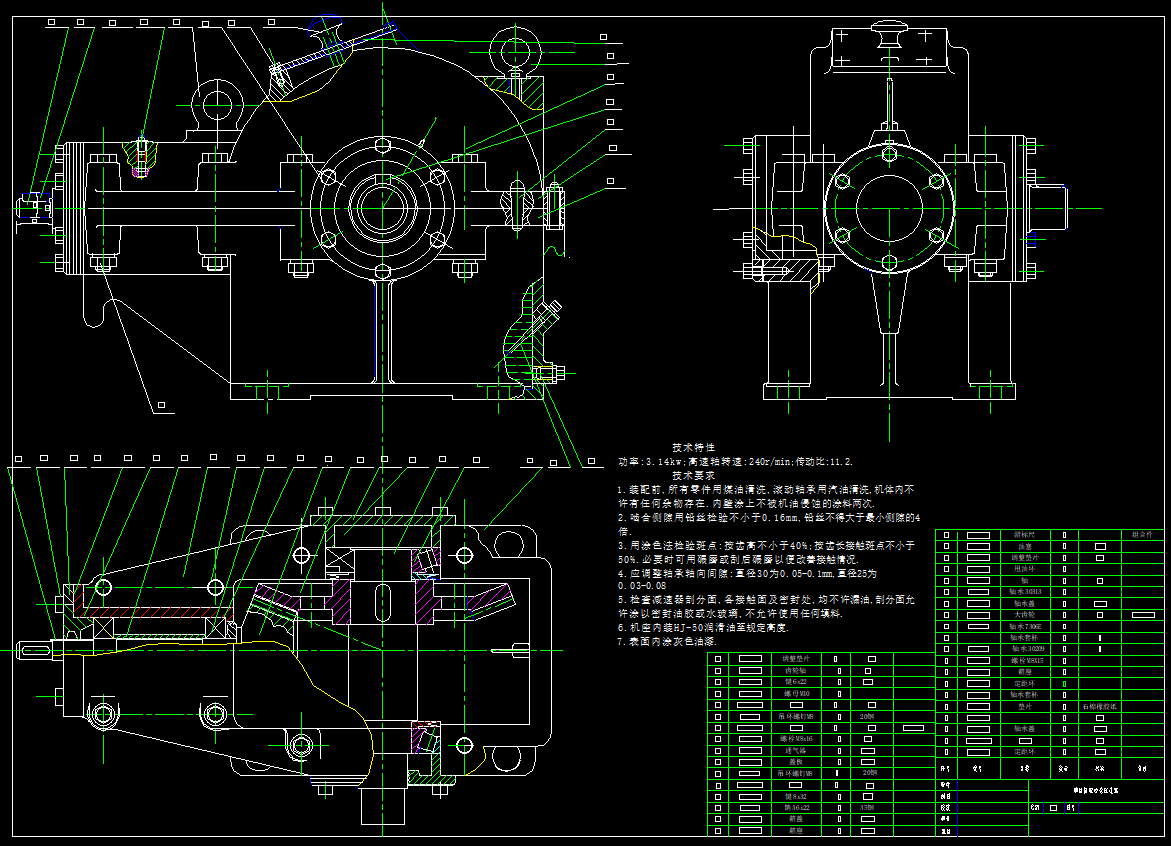Click the parts list cell "箱盖"
1171x846 pixels.
click(795, 819)
